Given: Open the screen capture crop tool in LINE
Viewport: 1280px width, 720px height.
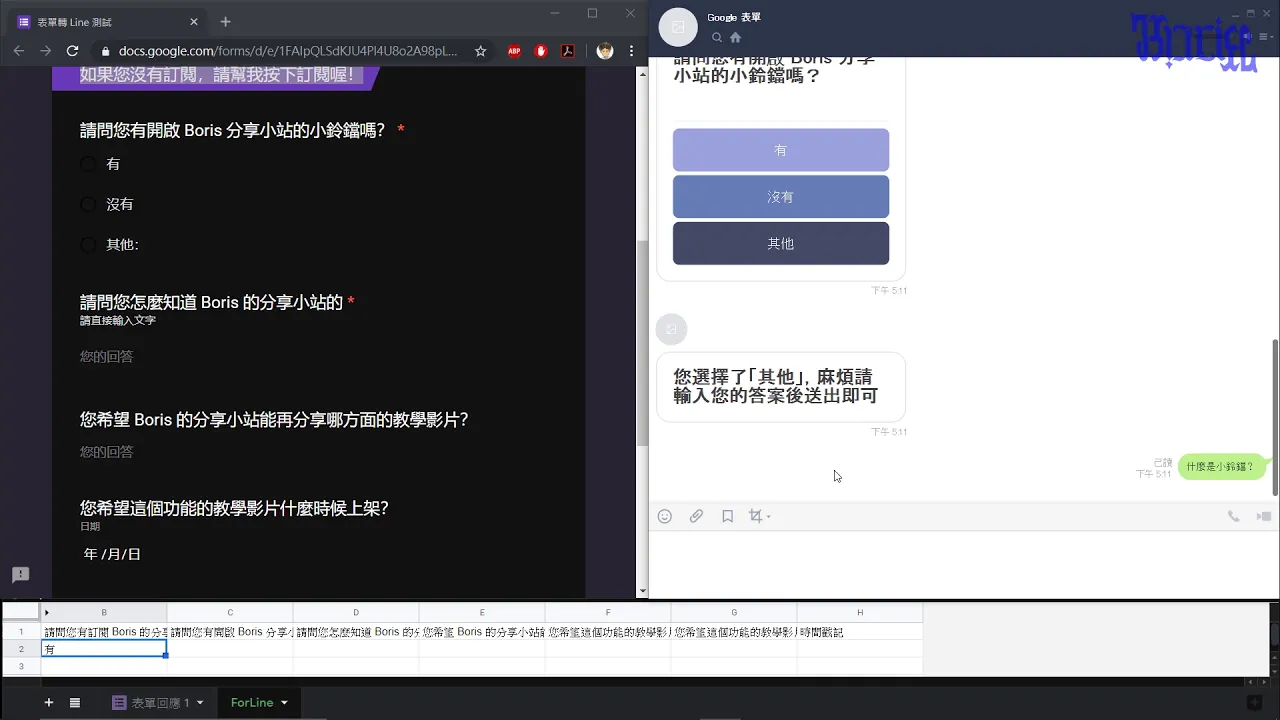Looking at the screenshot, I should pos(756,516).
